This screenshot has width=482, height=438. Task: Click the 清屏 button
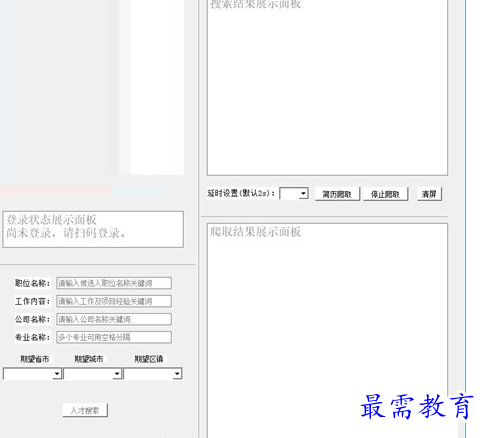(x=429, y=194)
